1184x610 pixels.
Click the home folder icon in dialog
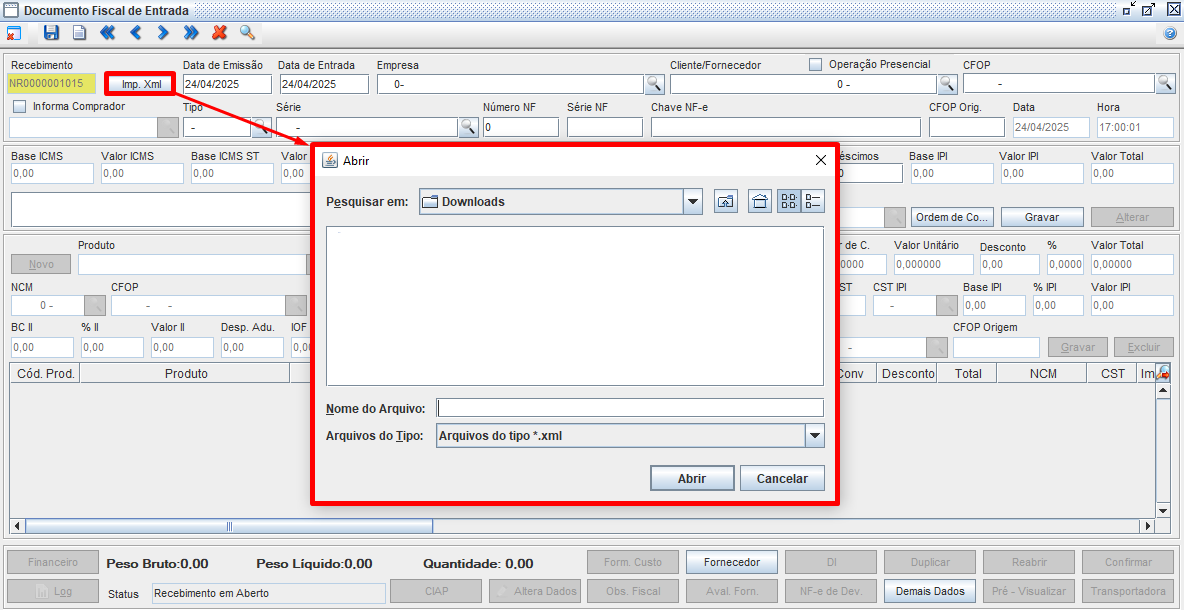[x=760, y=202]
